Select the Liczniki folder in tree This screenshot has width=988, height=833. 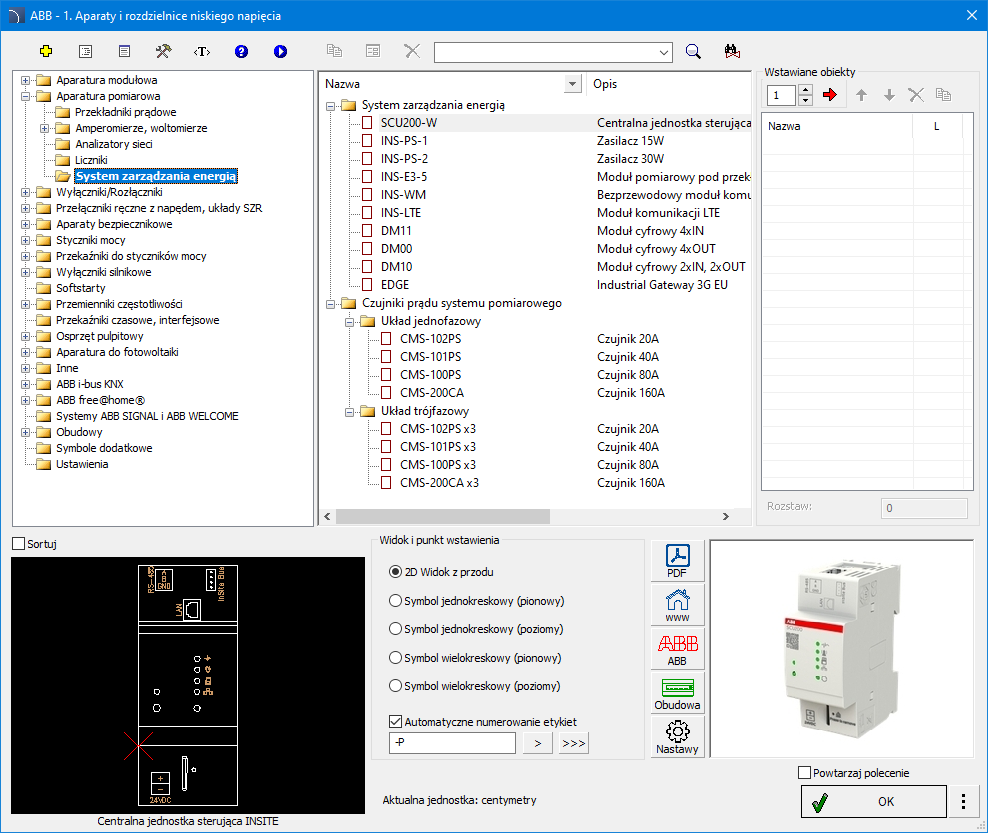coord(91,160)
